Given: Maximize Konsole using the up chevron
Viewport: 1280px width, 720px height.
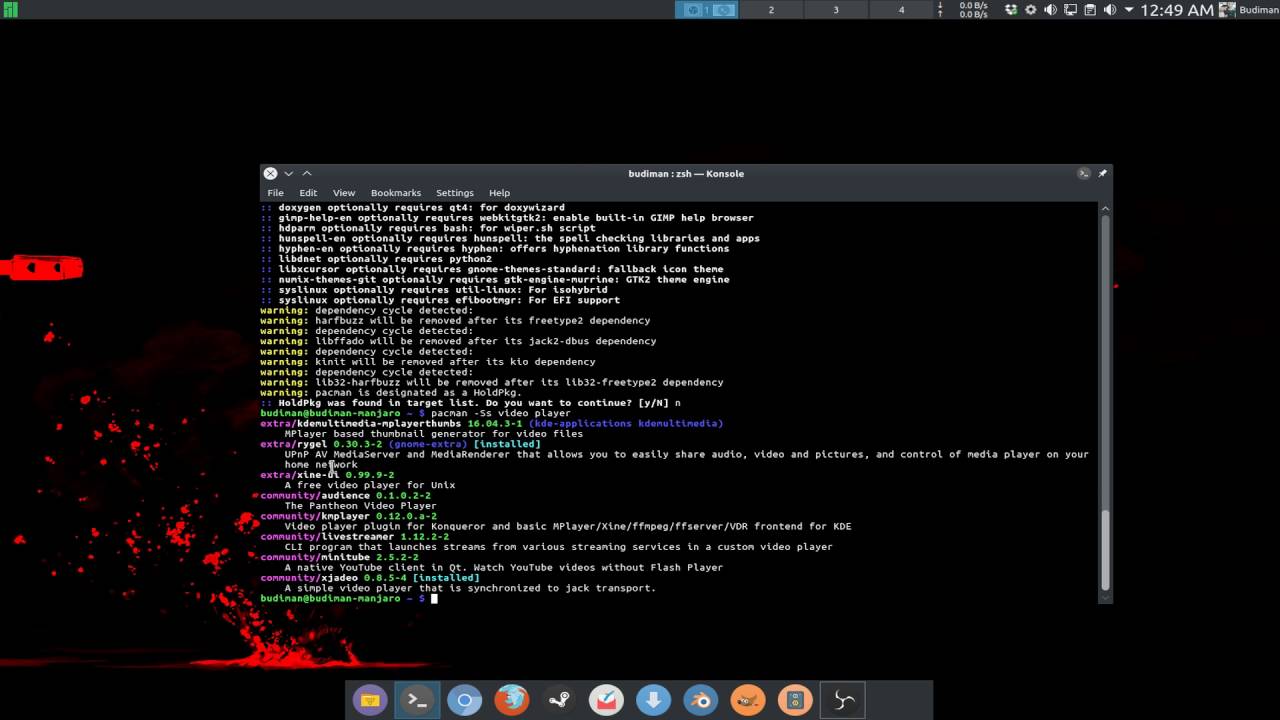Looking at the screenshot, I should 307,173.
